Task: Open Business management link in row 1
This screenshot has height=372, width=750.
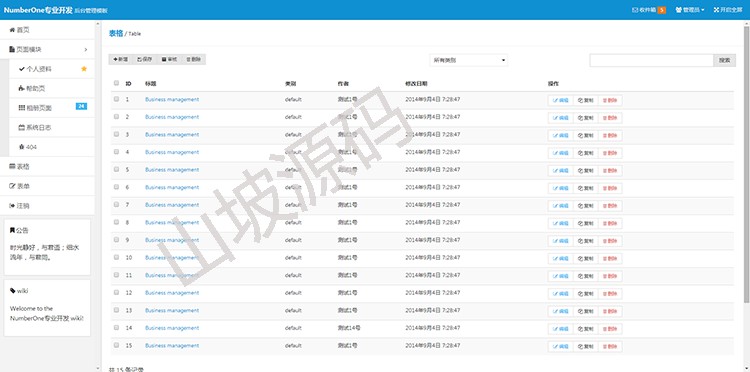Action: [172, 99]
